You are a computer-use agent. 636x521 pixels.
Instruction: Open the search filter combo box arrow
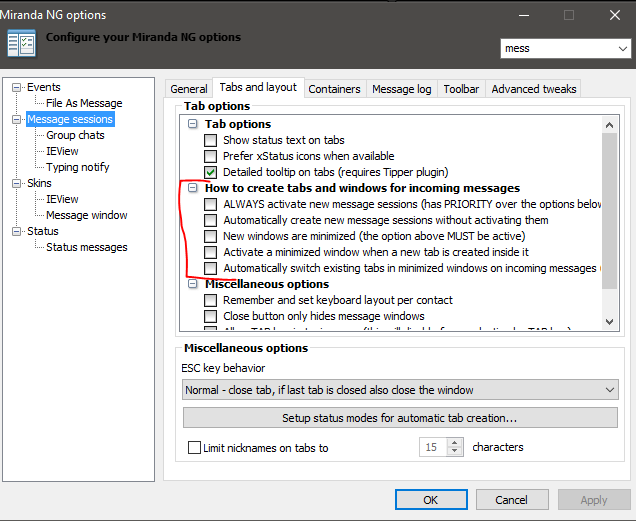click(x=623, y=49)
